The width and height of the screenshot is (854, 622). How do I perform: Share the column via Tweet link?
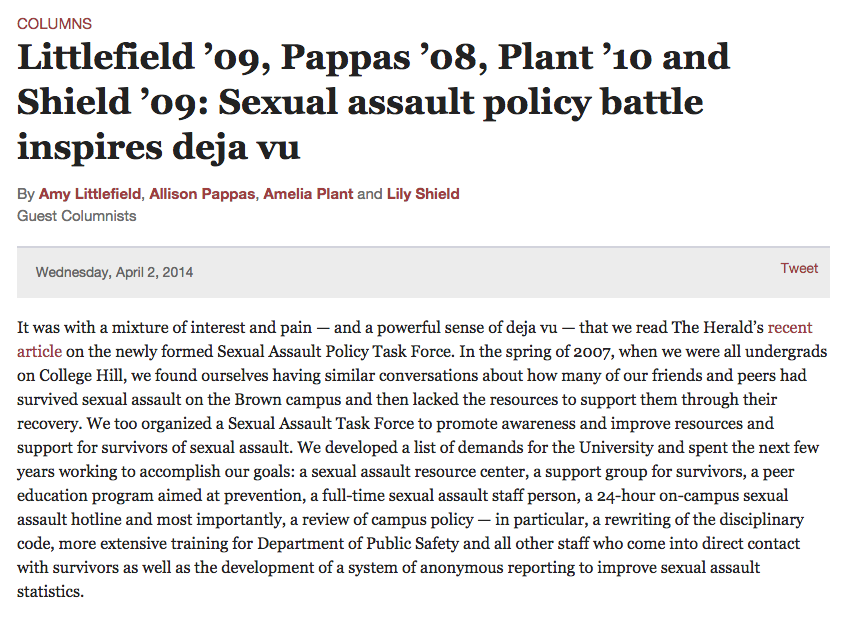tap(799, 268)
